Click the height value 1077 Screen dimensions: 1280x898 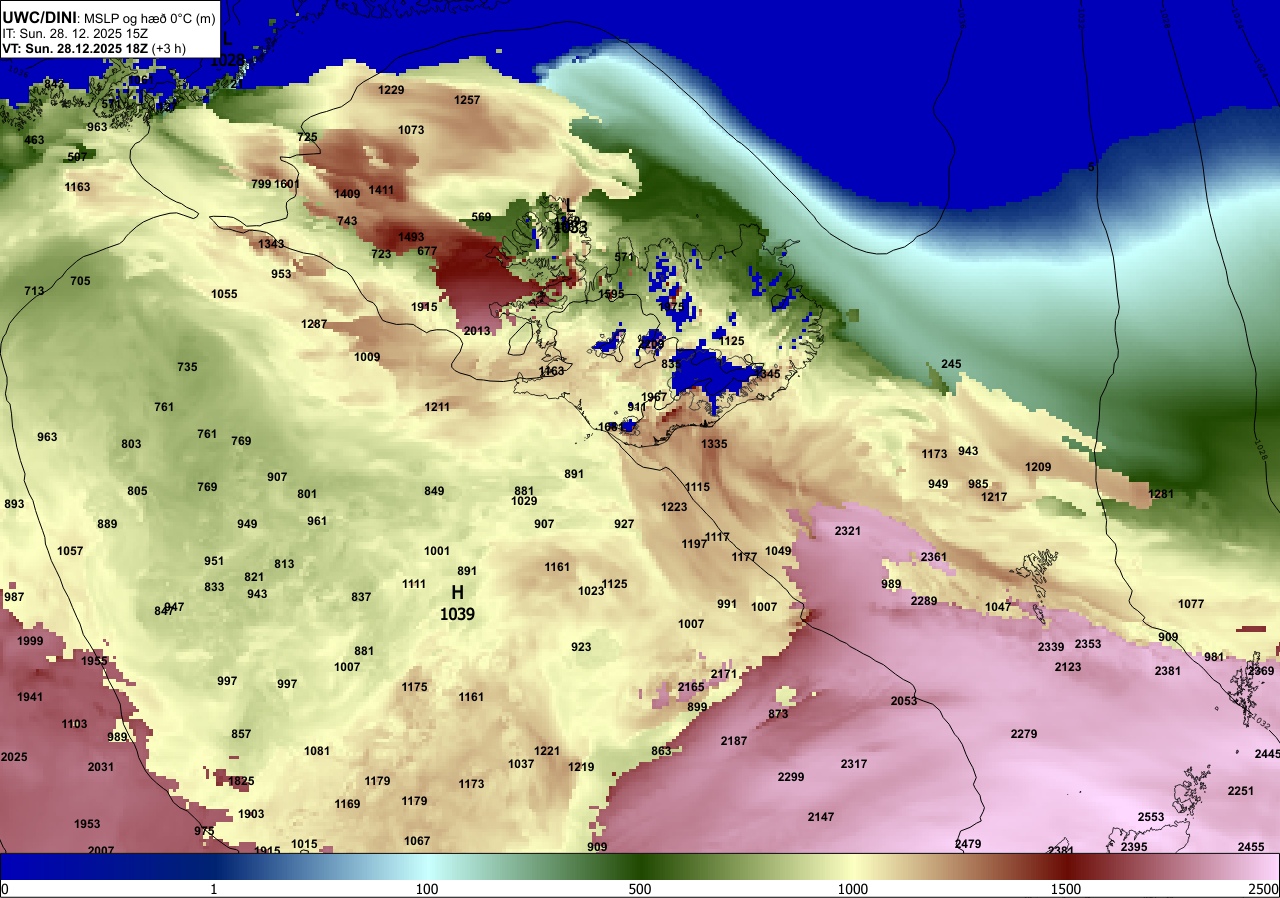click(x=1191, y=604)
